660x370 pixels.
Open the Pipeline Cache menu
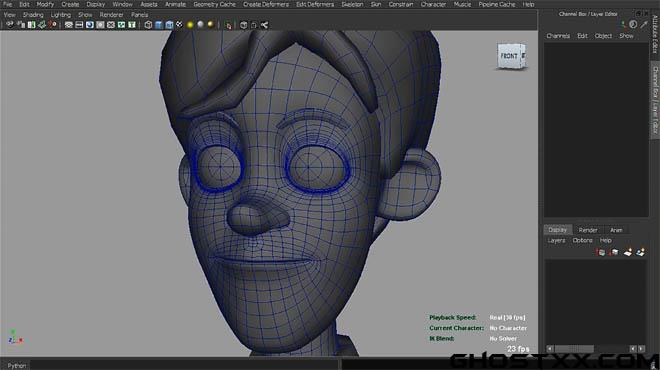point(497,4)
